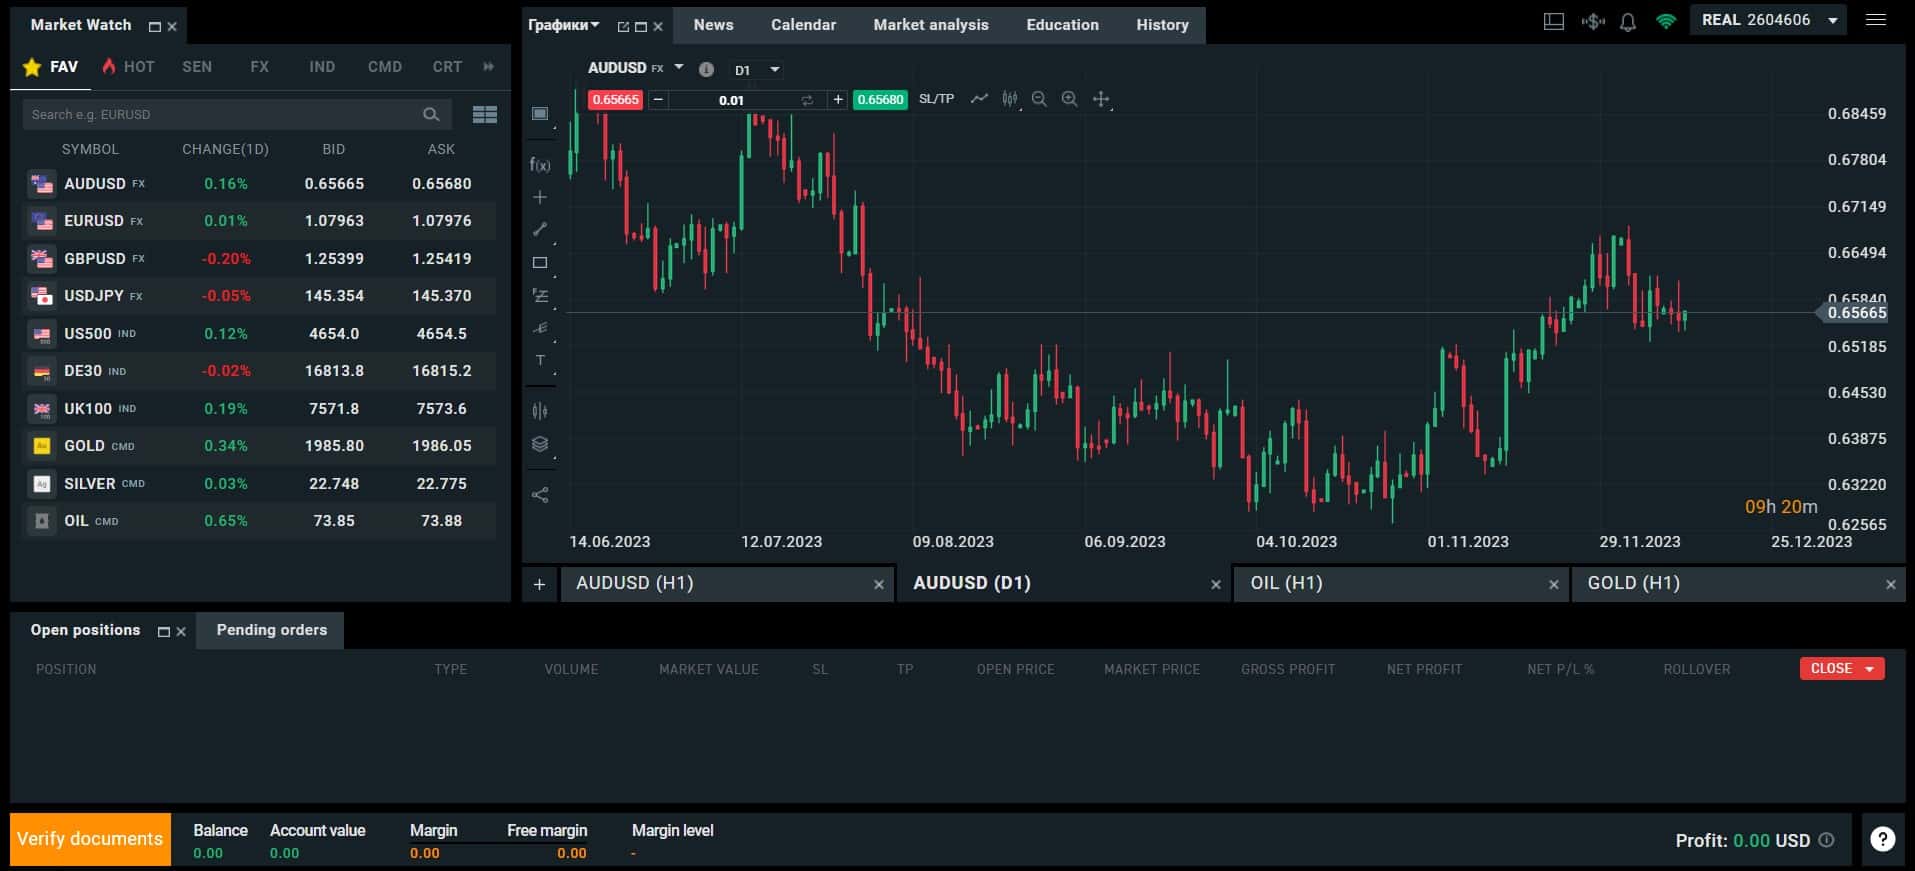Select the crosshair plus tool in chart sidebar
The width and height of the screenshot is (1915, 871).
pyautogui.click(x=540, y=197)
